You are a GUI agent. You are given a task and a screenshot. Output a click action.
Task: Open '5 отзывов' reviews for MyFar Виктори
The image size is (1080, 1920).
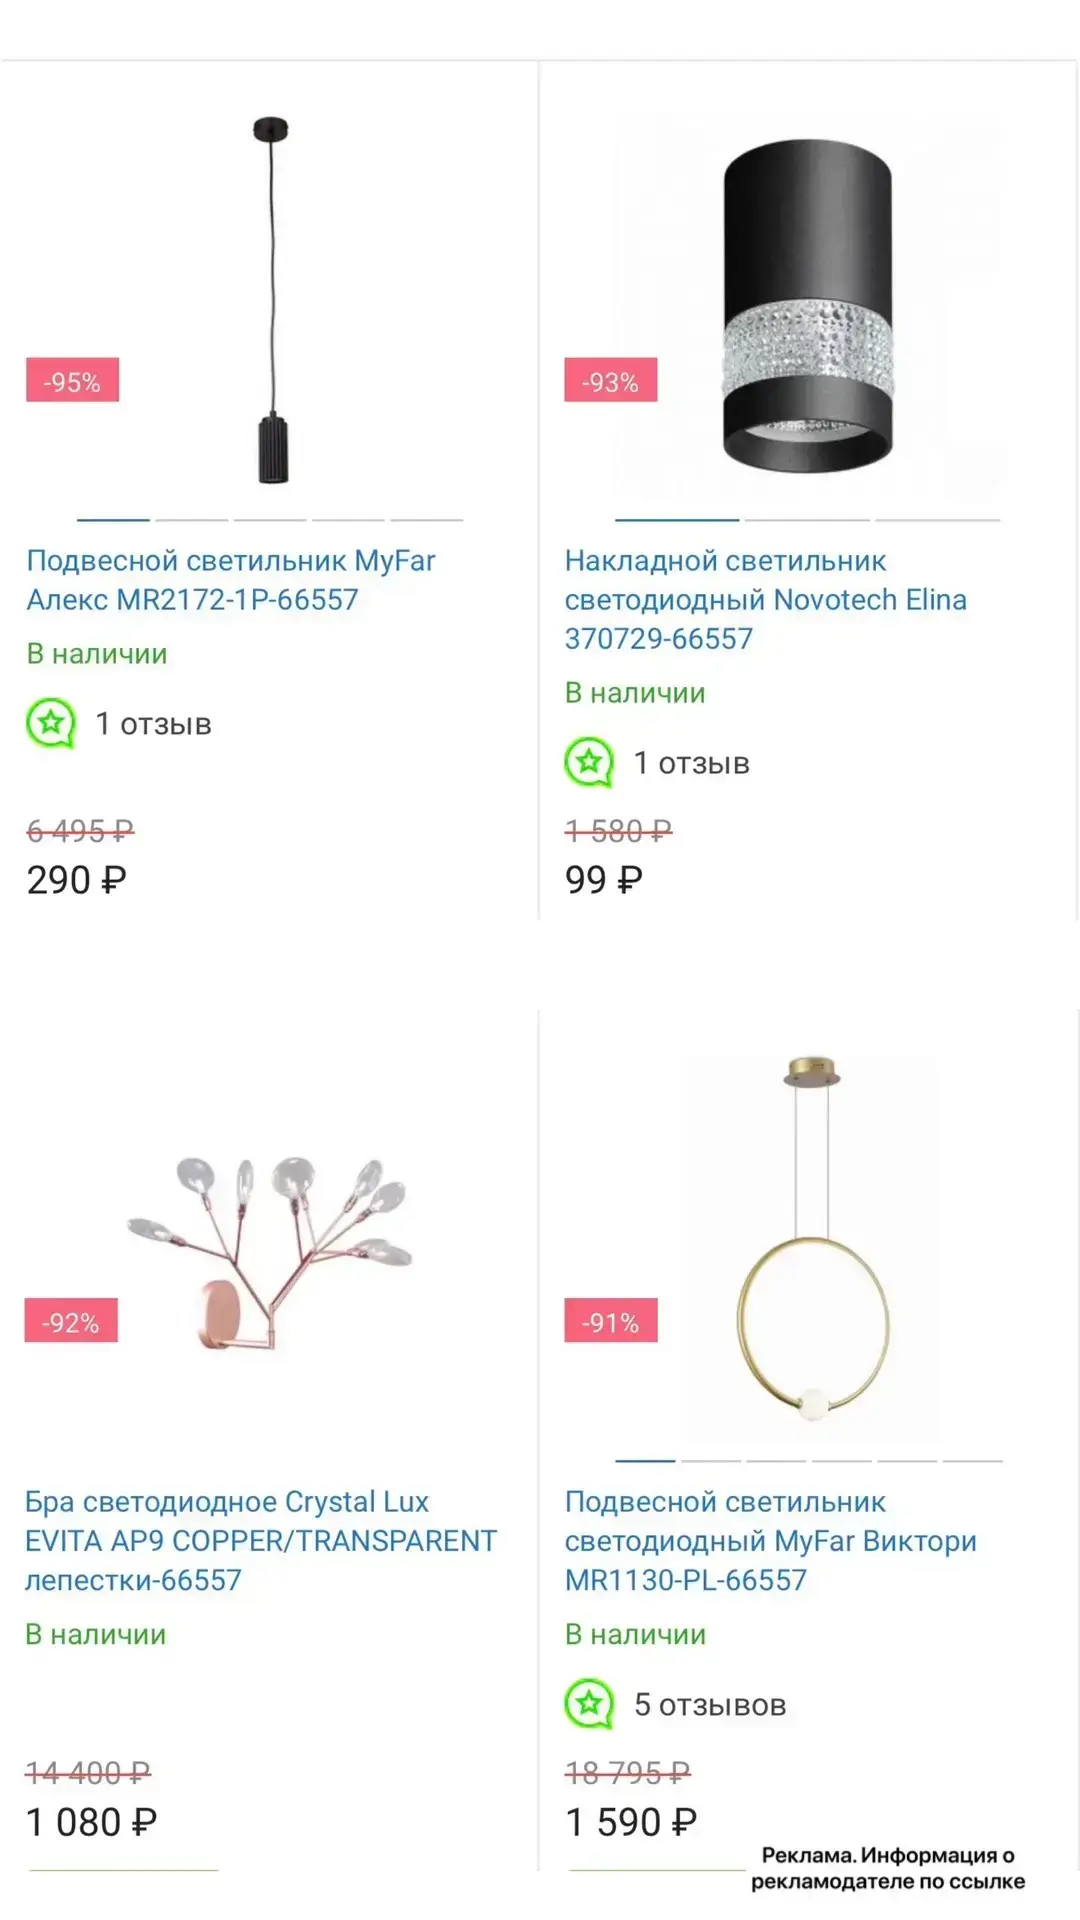point(710,1704)
